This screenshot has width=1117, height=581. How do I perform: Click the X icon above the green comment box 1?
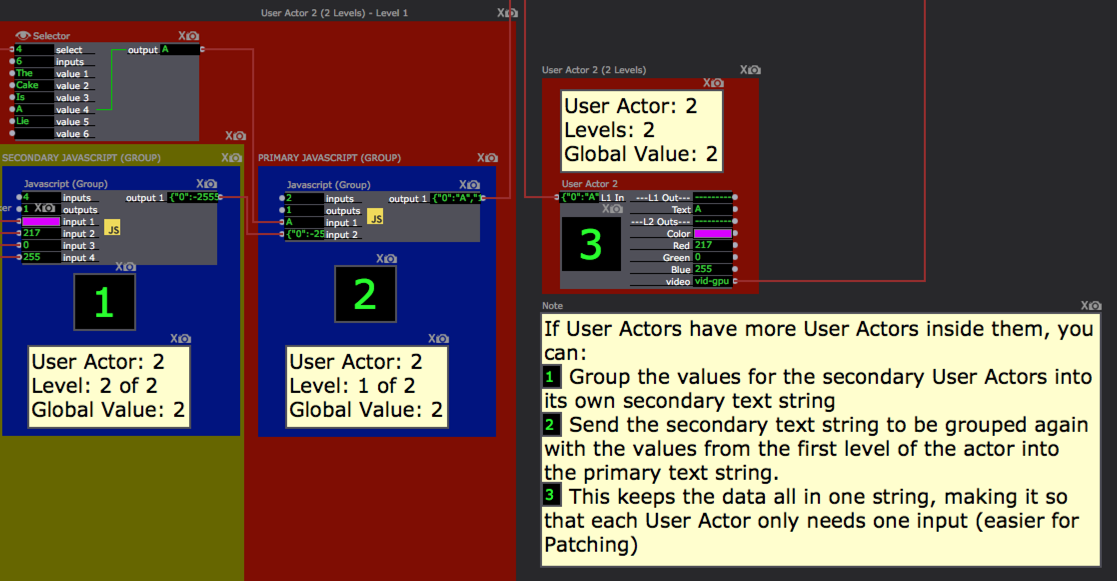pos(120,266)
